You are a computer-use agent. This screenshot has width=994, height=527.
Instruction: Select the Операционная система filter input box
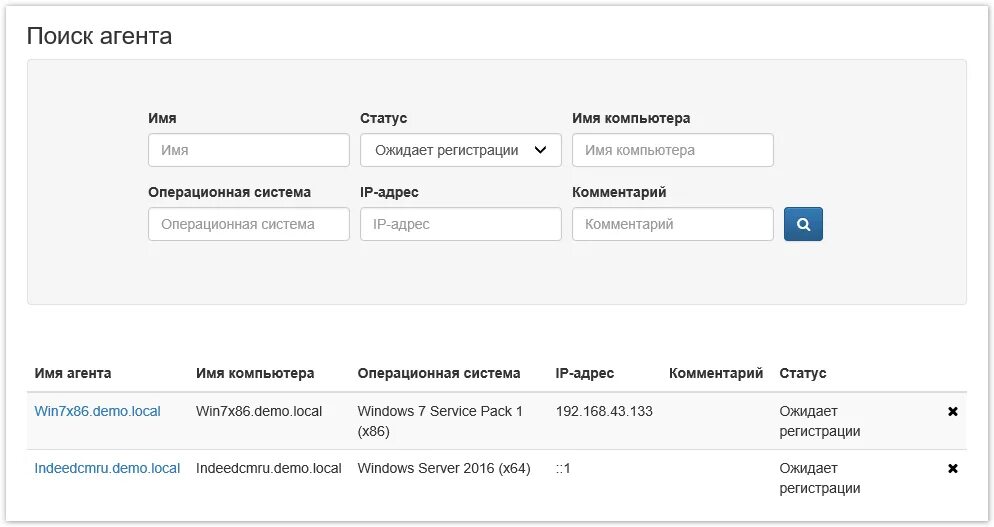(x=248, y=224)
